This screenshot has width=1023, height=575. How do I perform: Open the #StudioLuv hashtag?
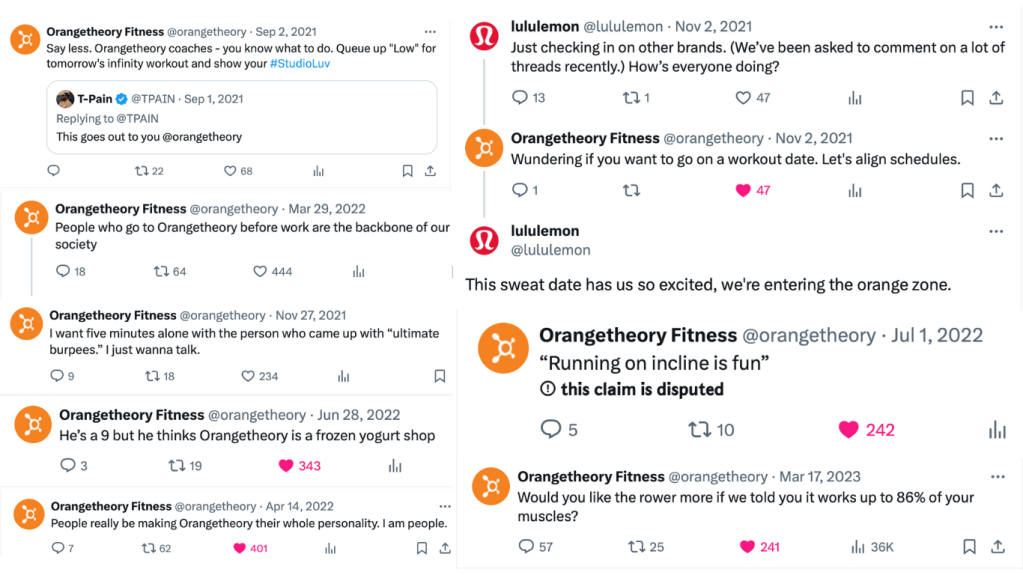pos(299,63)
